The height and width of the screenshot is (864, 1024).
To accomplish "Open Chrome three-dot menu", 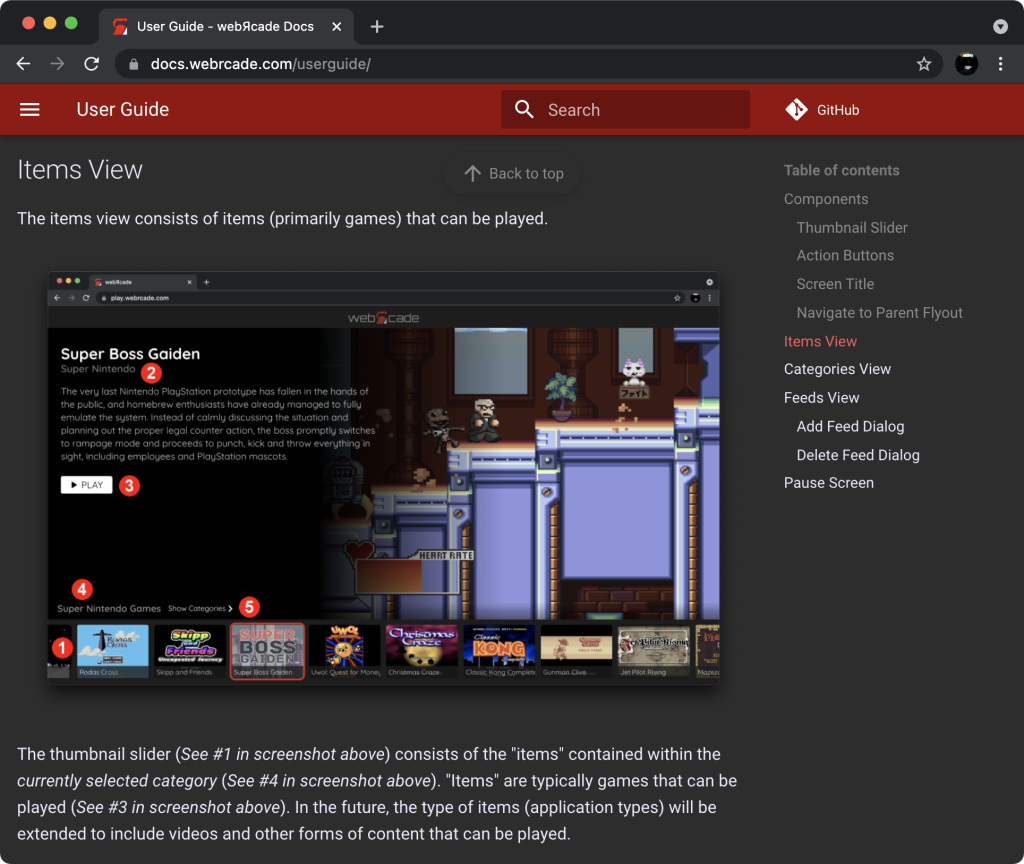I will point(1000,64).
